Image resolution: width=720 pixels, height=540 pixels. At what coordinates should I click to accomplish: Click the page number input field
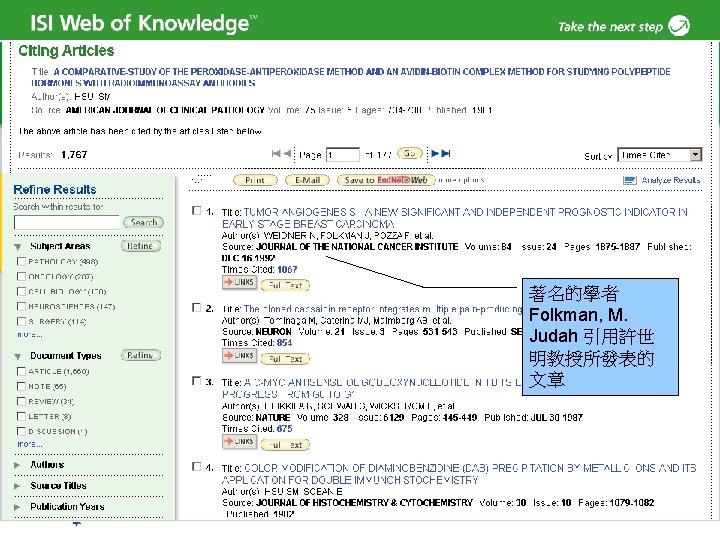pos(343,155)
